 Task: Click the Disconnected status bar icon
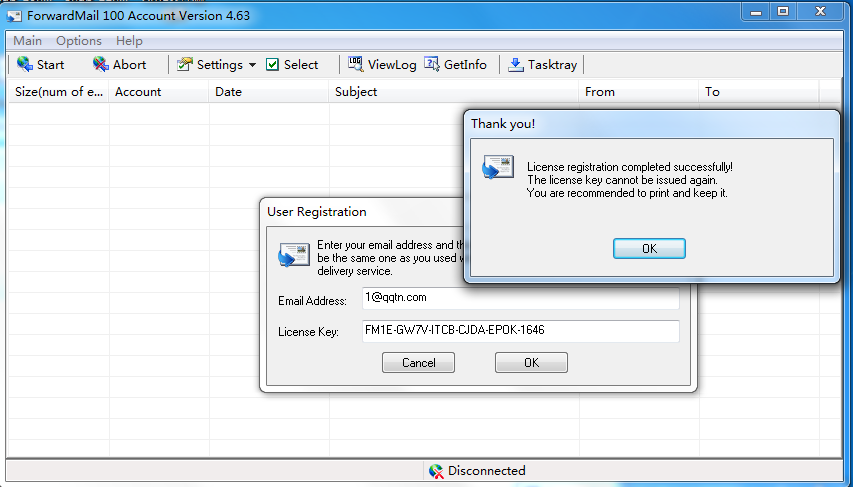pos(435,471)
